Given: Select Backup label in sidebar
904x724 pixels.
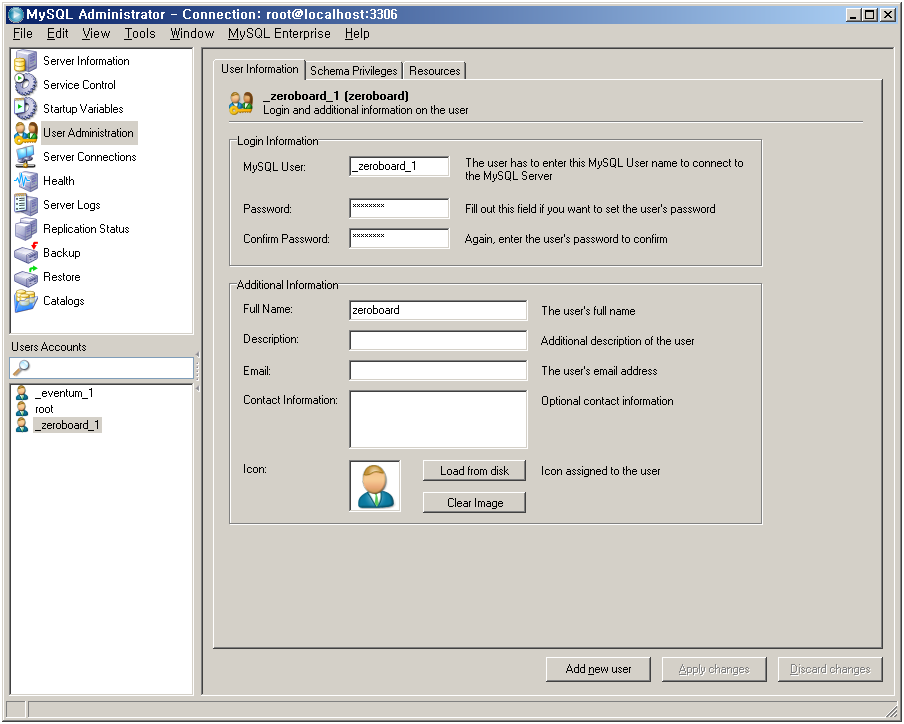Looking at the screenshot, I should click(x=62, y=253).
